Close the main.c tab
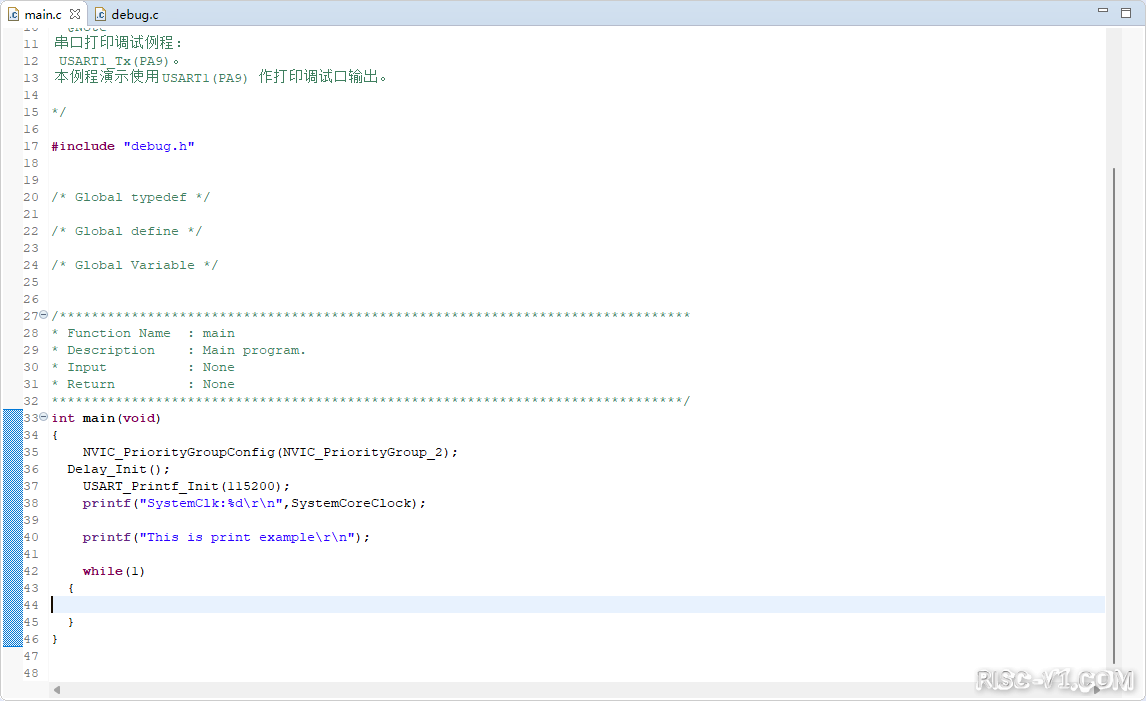The height and width of the screenshot is (701, 1146). point(75,14)
